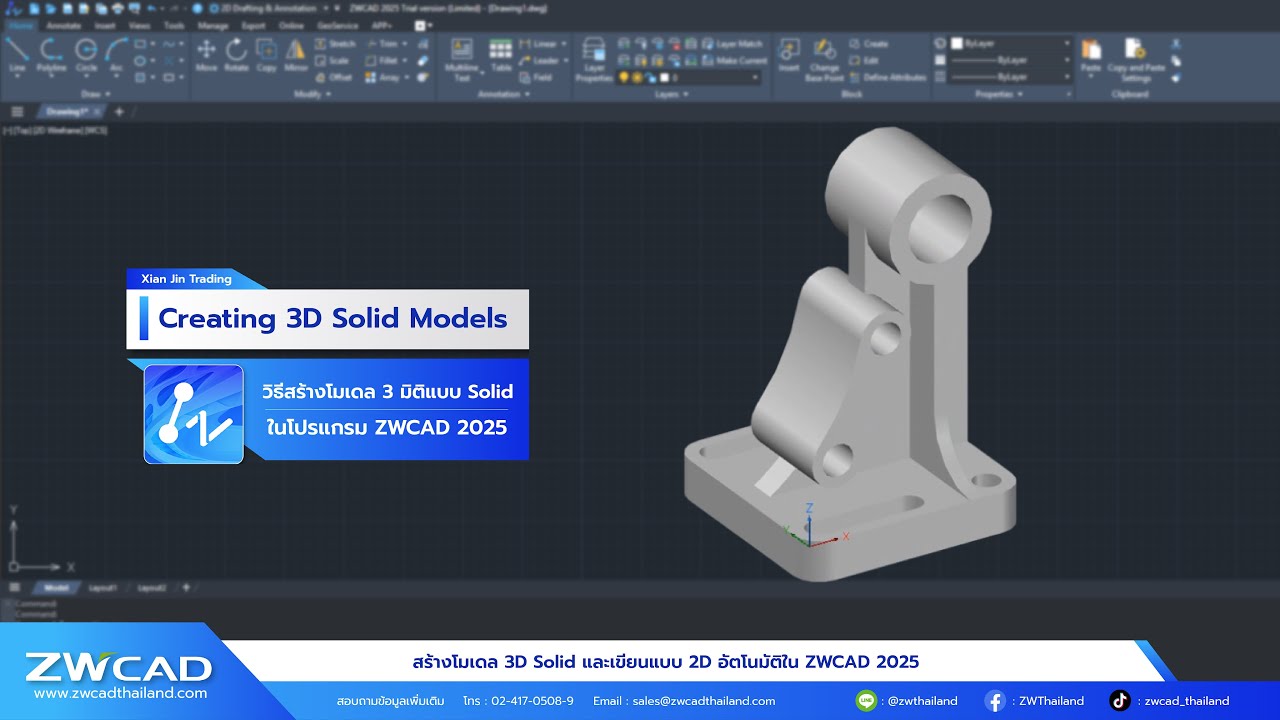Activate the Rotate tool
This screenshot has height=720, width=1280.
(x=236, y=56)
